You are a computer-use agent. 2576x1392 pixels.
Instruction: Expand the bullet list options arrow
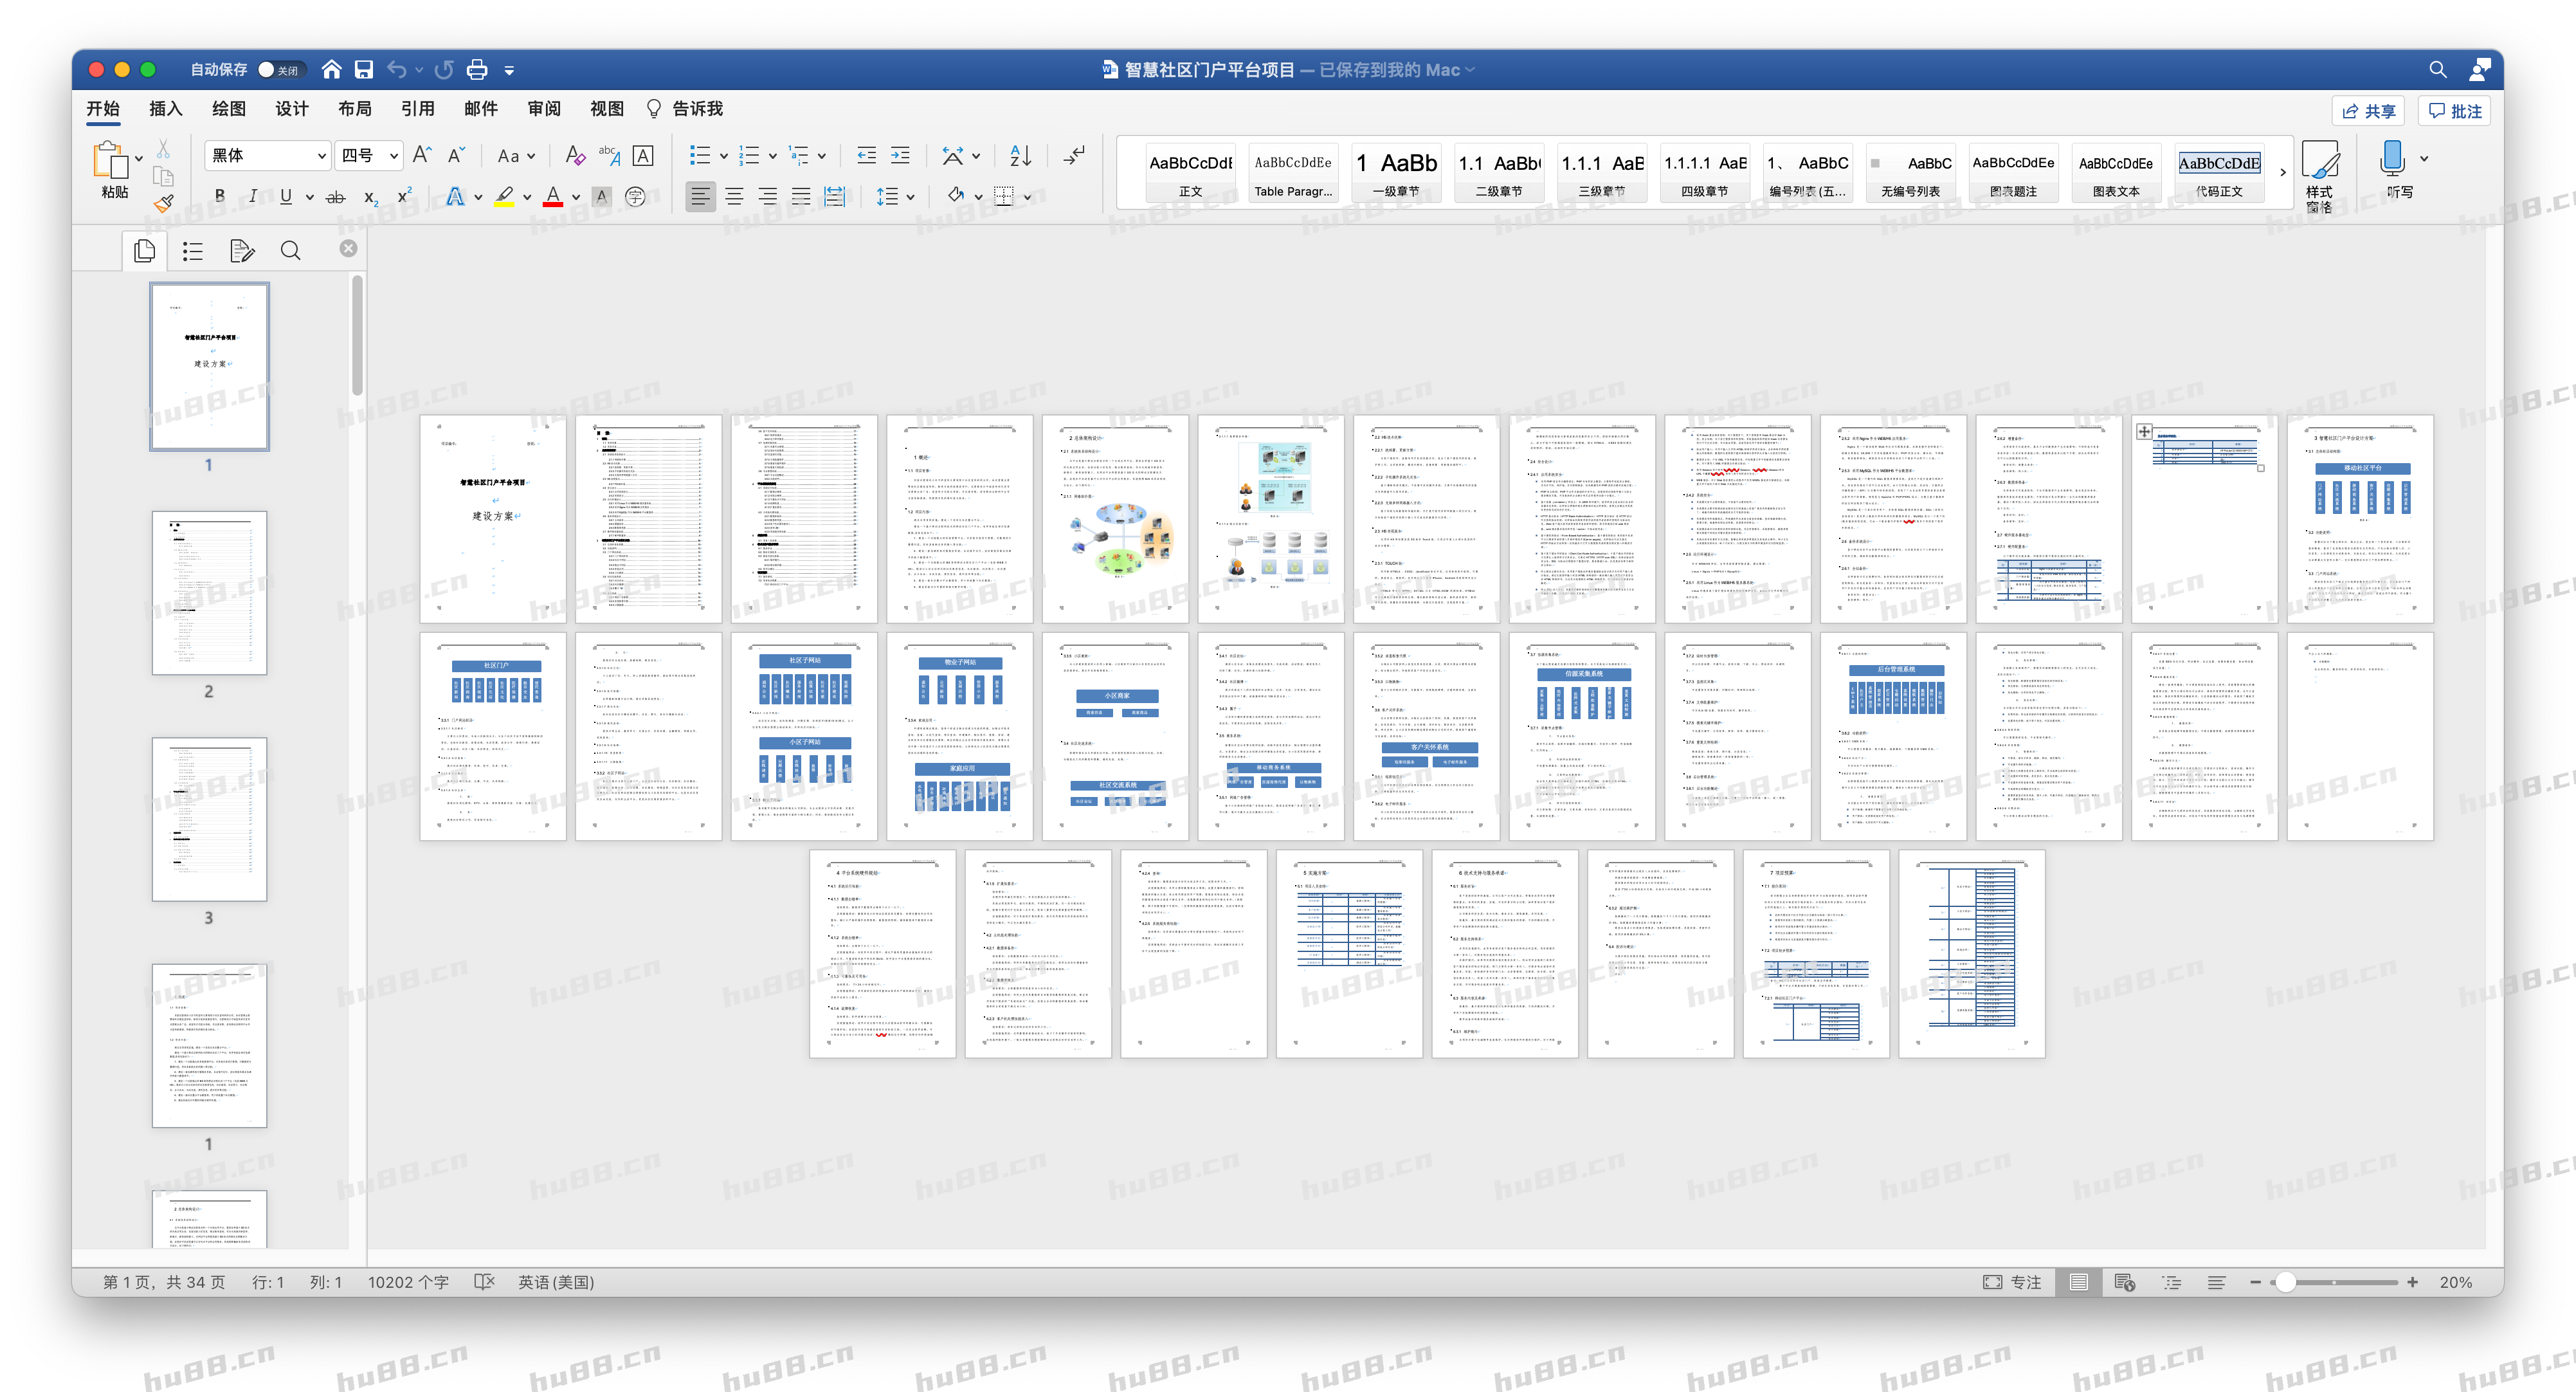coord(724,156)
